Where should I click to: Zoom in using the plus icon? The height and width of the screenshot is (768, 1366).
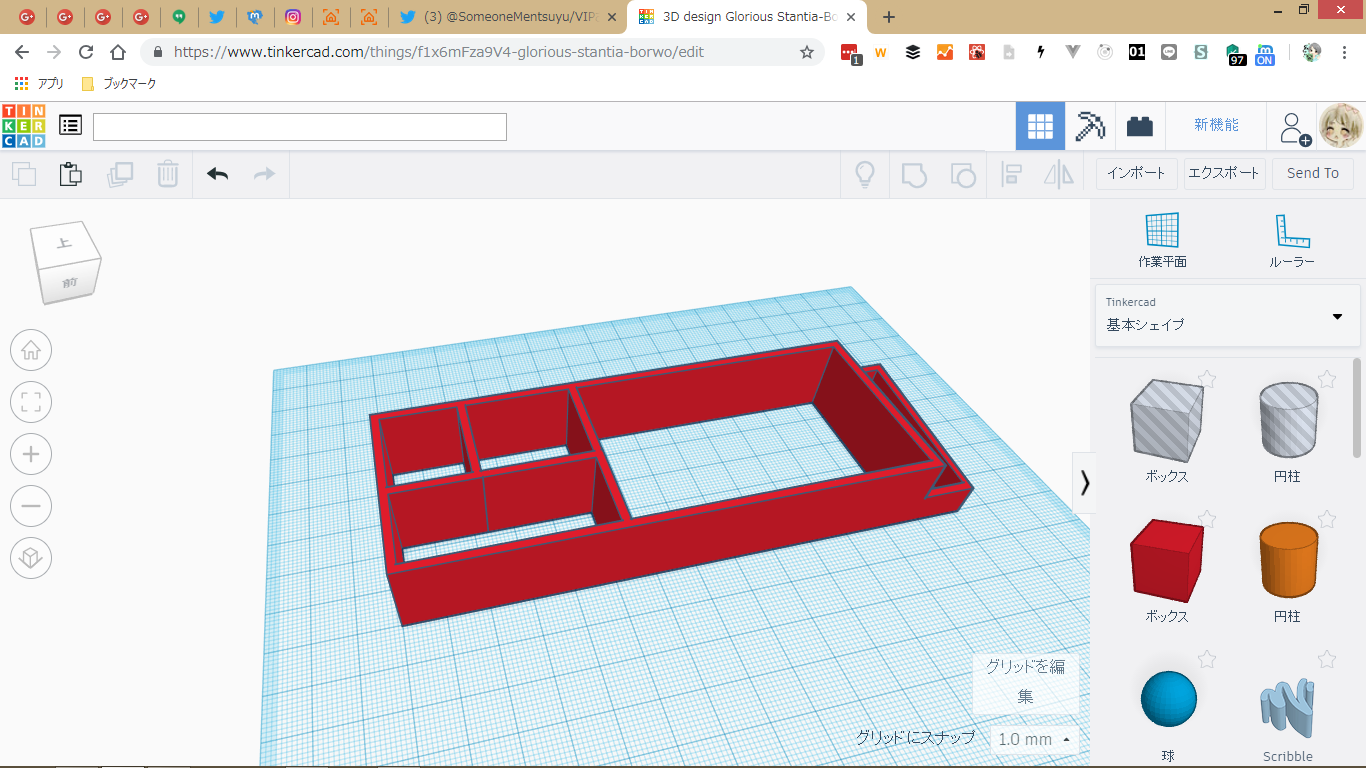click(x=31, y=454)
